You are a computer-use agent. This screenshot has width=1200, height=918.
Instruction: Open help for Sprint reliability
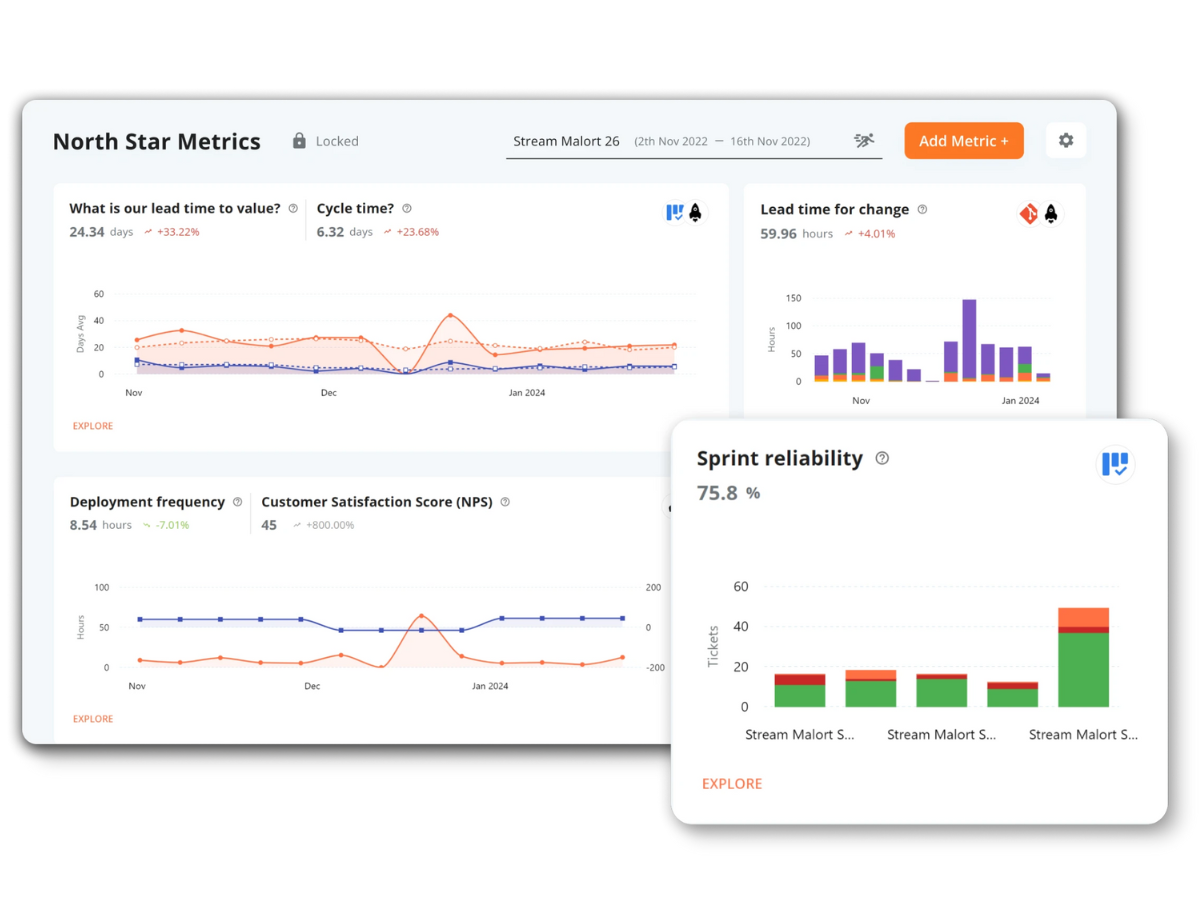coord(882,458)
